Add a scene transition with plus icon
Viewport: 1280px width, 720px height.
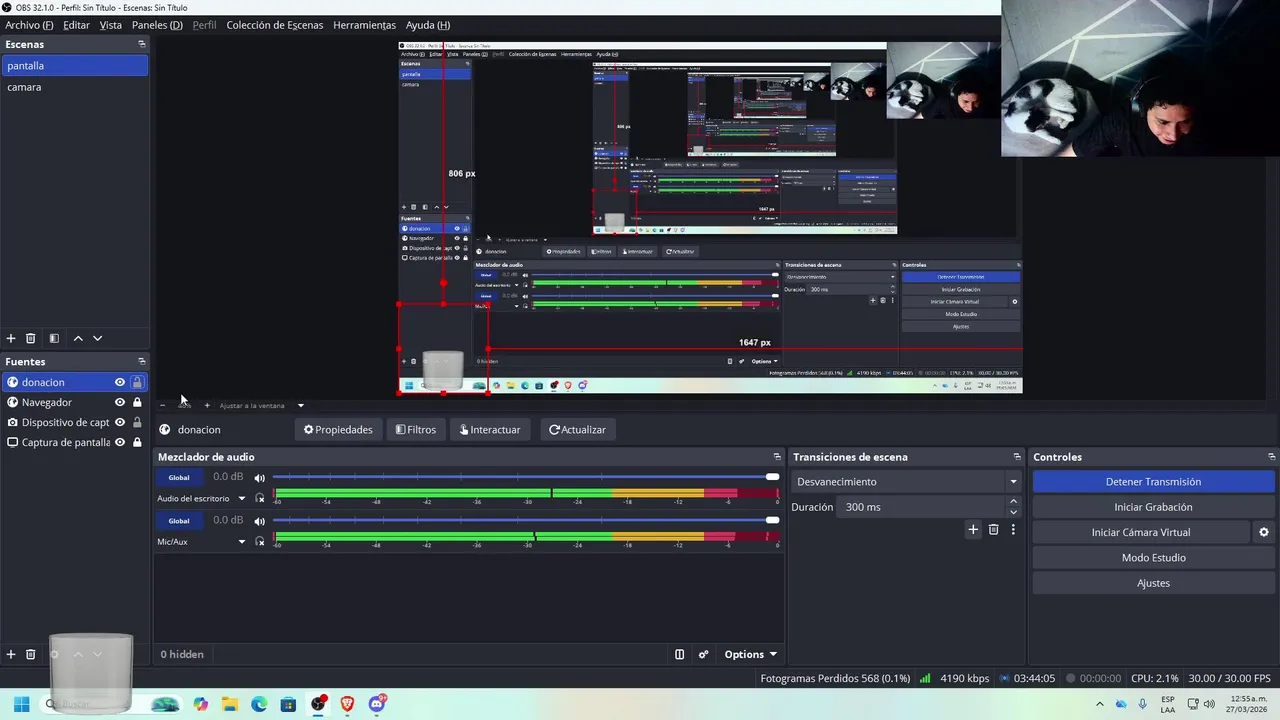[973, 530]
